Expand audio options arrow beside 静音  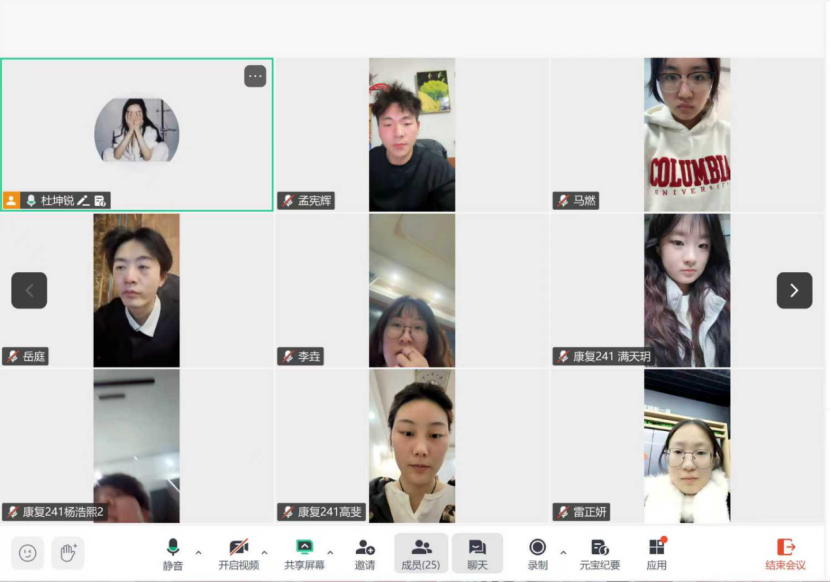tap(198, 552)
